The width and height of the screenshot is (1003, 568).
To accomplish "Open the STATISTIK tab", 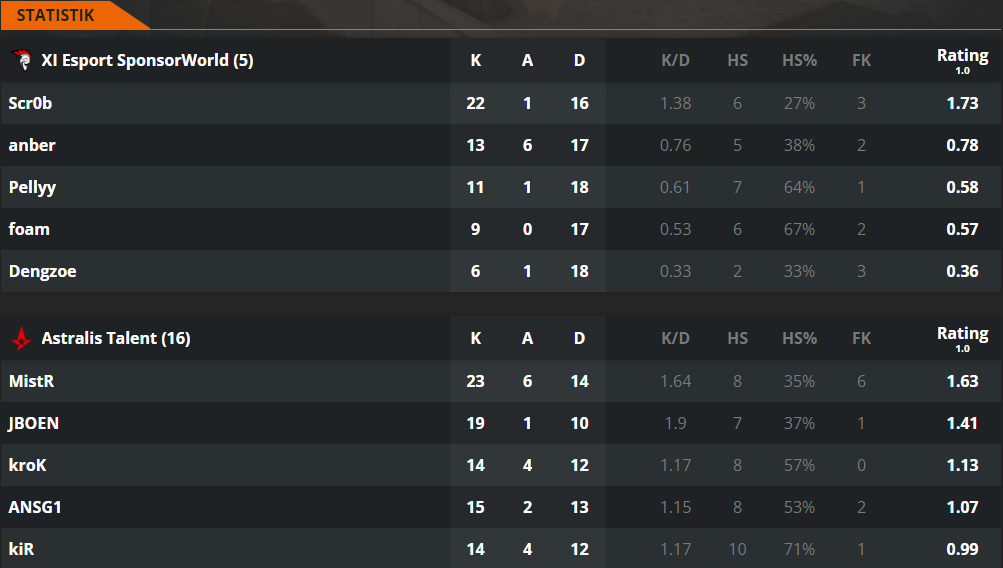I will pyautogui.click(x=56, y=15).
